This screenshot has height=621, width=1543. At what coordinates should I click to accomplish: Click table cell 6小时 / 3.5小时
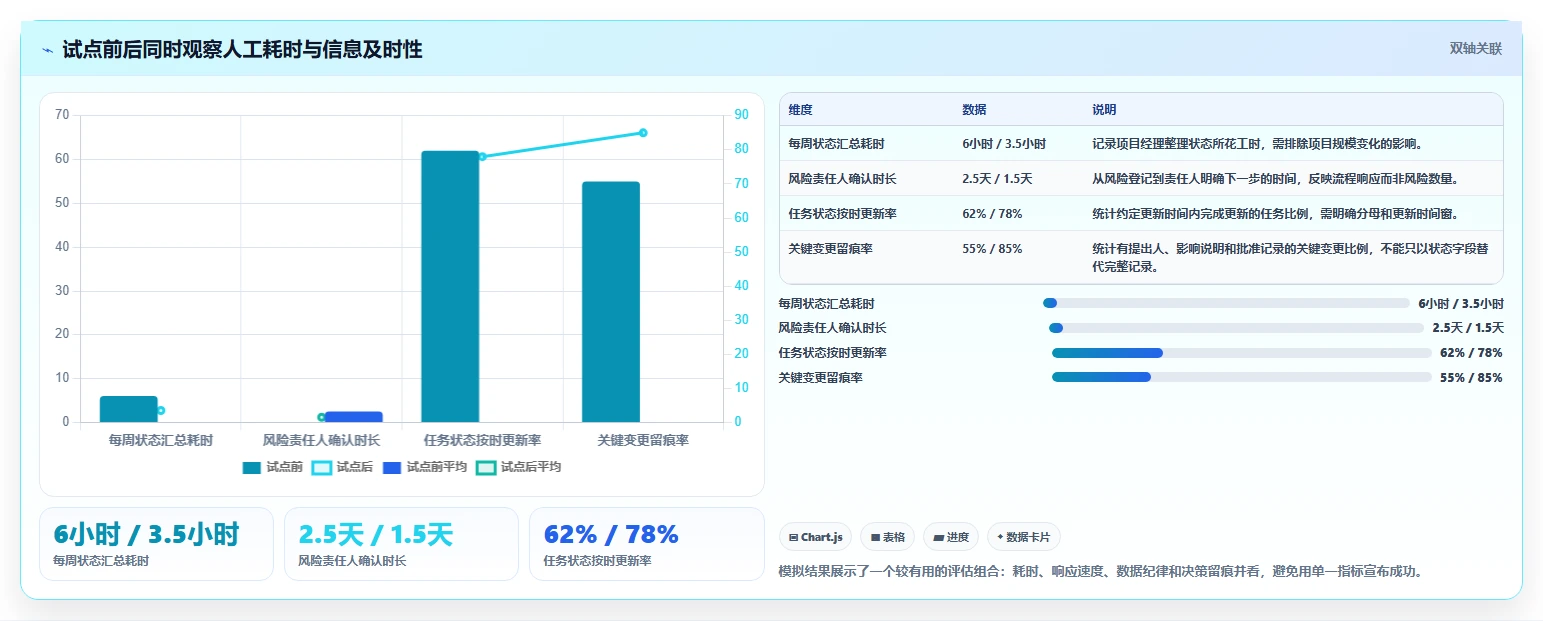(x=1004, y=144)
